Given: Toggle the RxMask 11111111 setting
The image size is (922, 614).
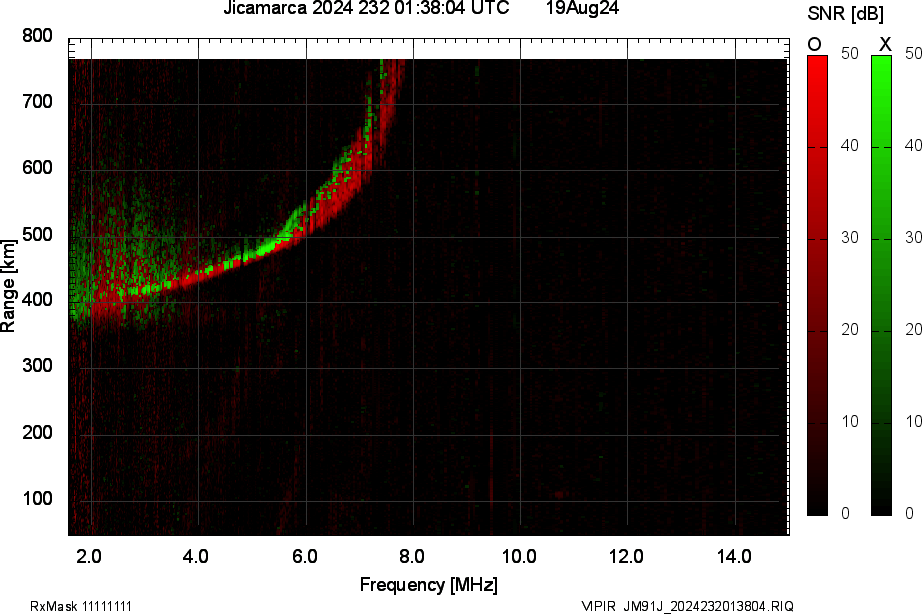Looking at the screenshot, I should 82,604.
